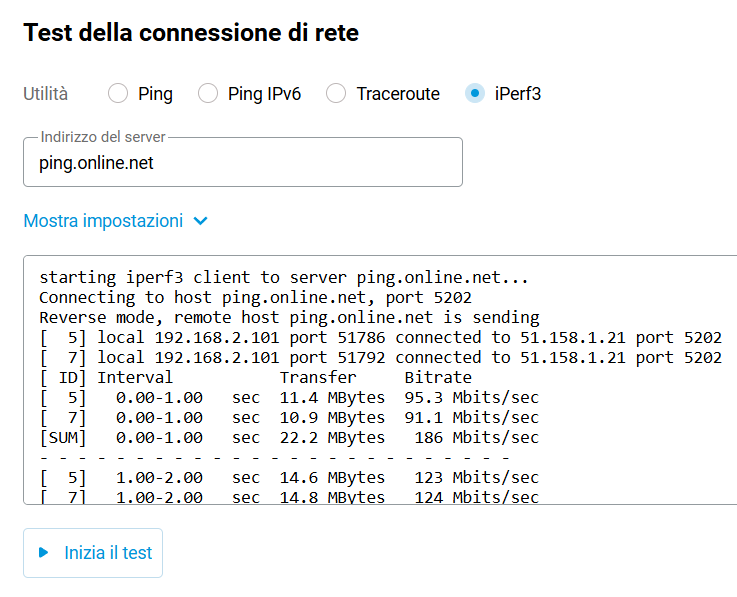
Task: Click the 'Interval Transfer Bitrate' header row
Action: pyautogui.click(x=256, y=377)
